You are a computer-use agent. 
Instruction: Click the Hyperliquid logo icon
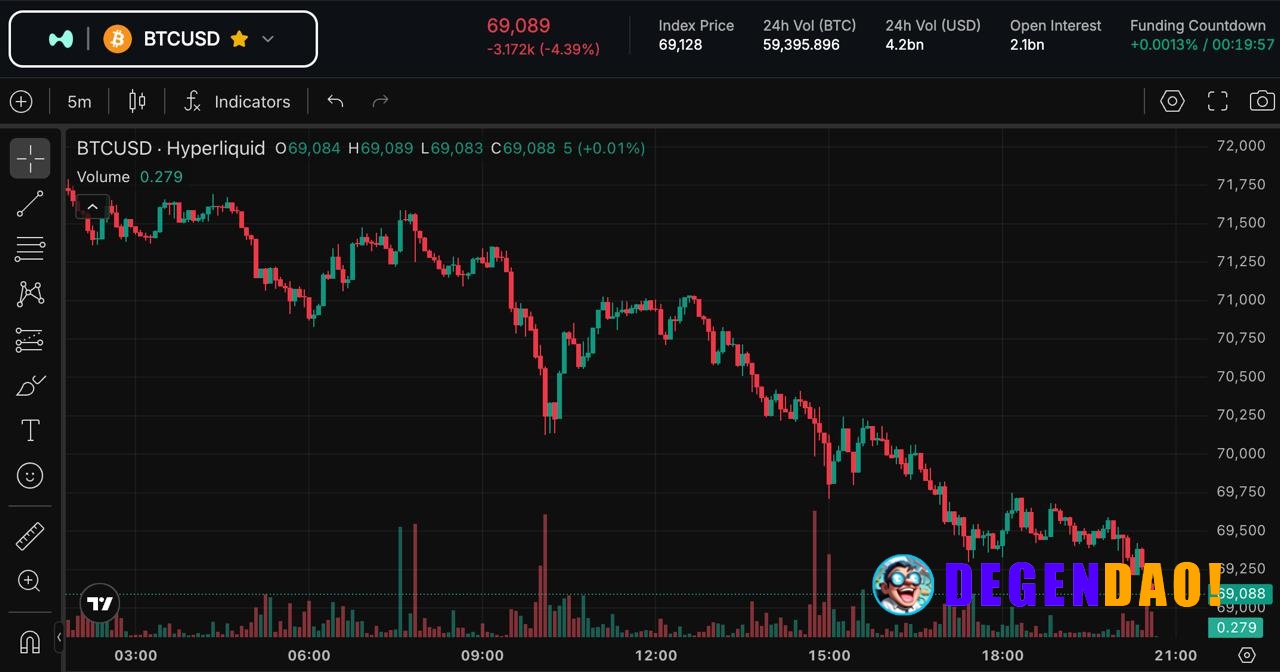point(61,39)
